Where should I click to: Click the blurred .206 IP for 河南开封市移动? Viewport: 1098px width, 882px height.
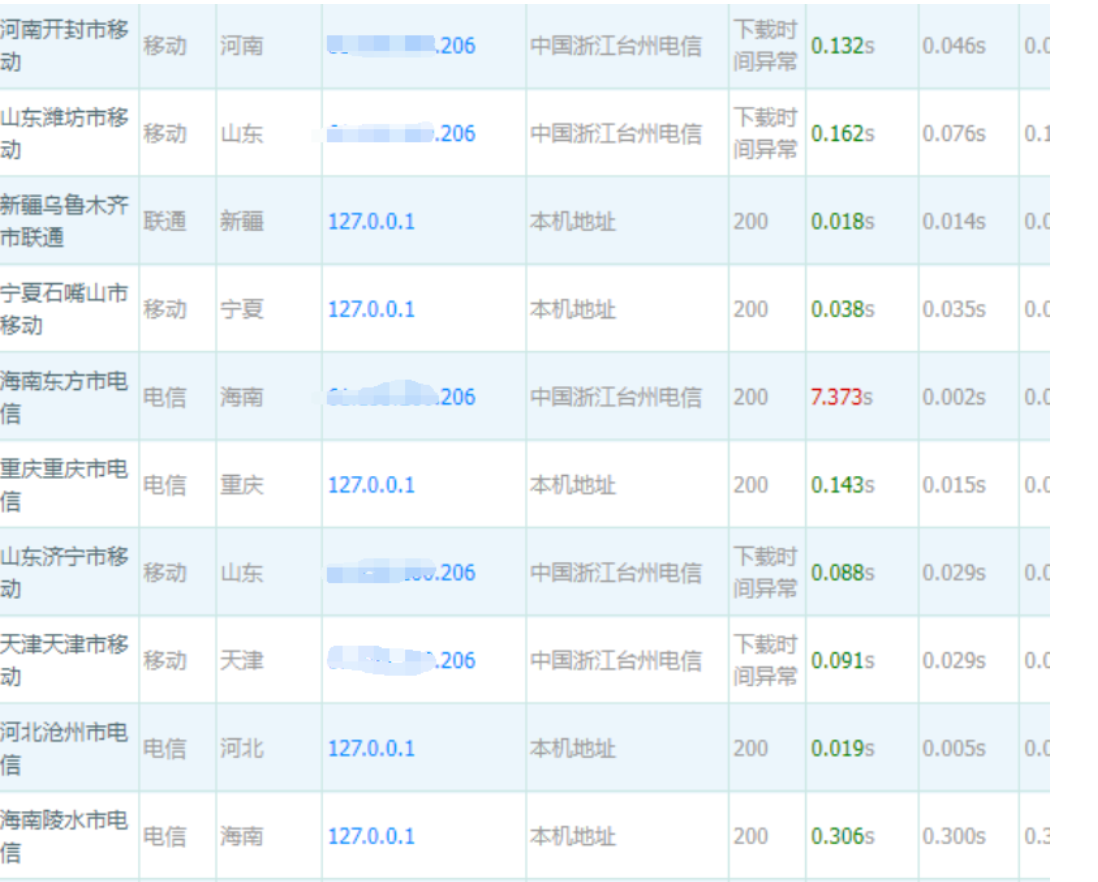click(x=402, y=46)
